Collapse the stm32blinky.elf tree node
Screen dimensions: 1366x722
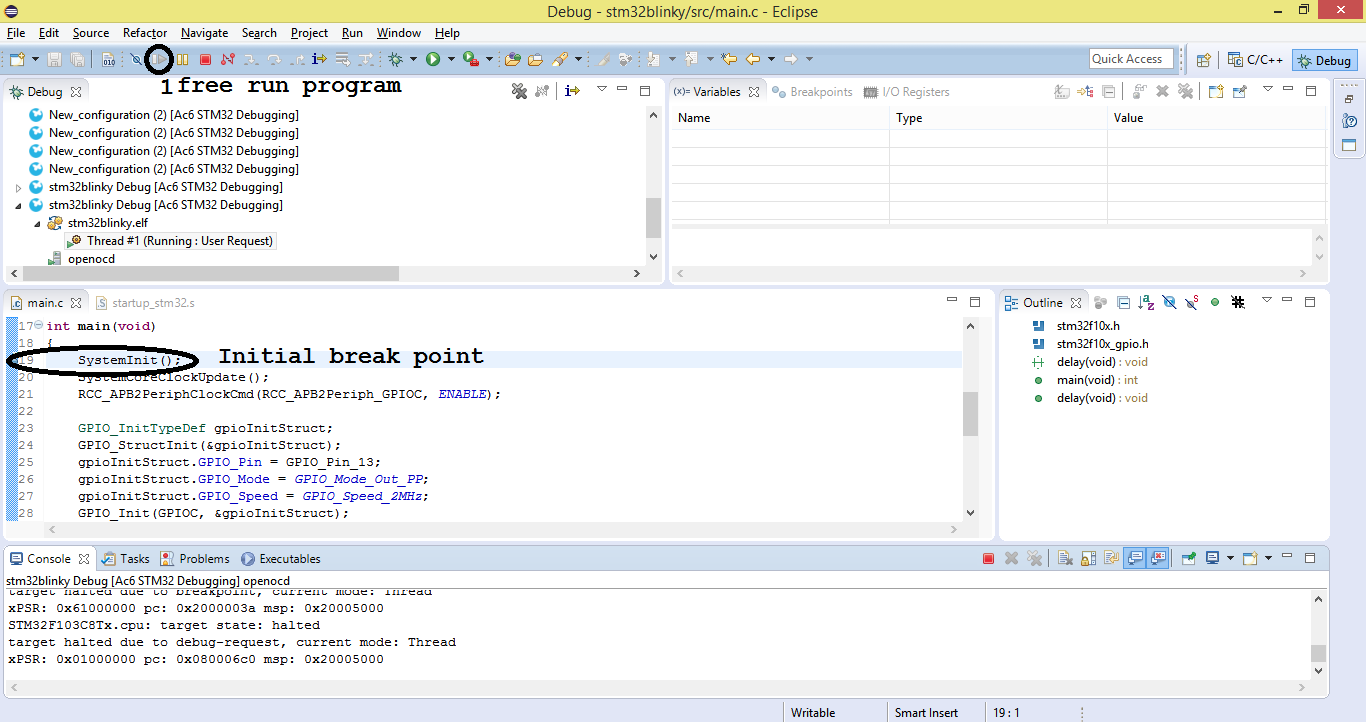(37, 223)
